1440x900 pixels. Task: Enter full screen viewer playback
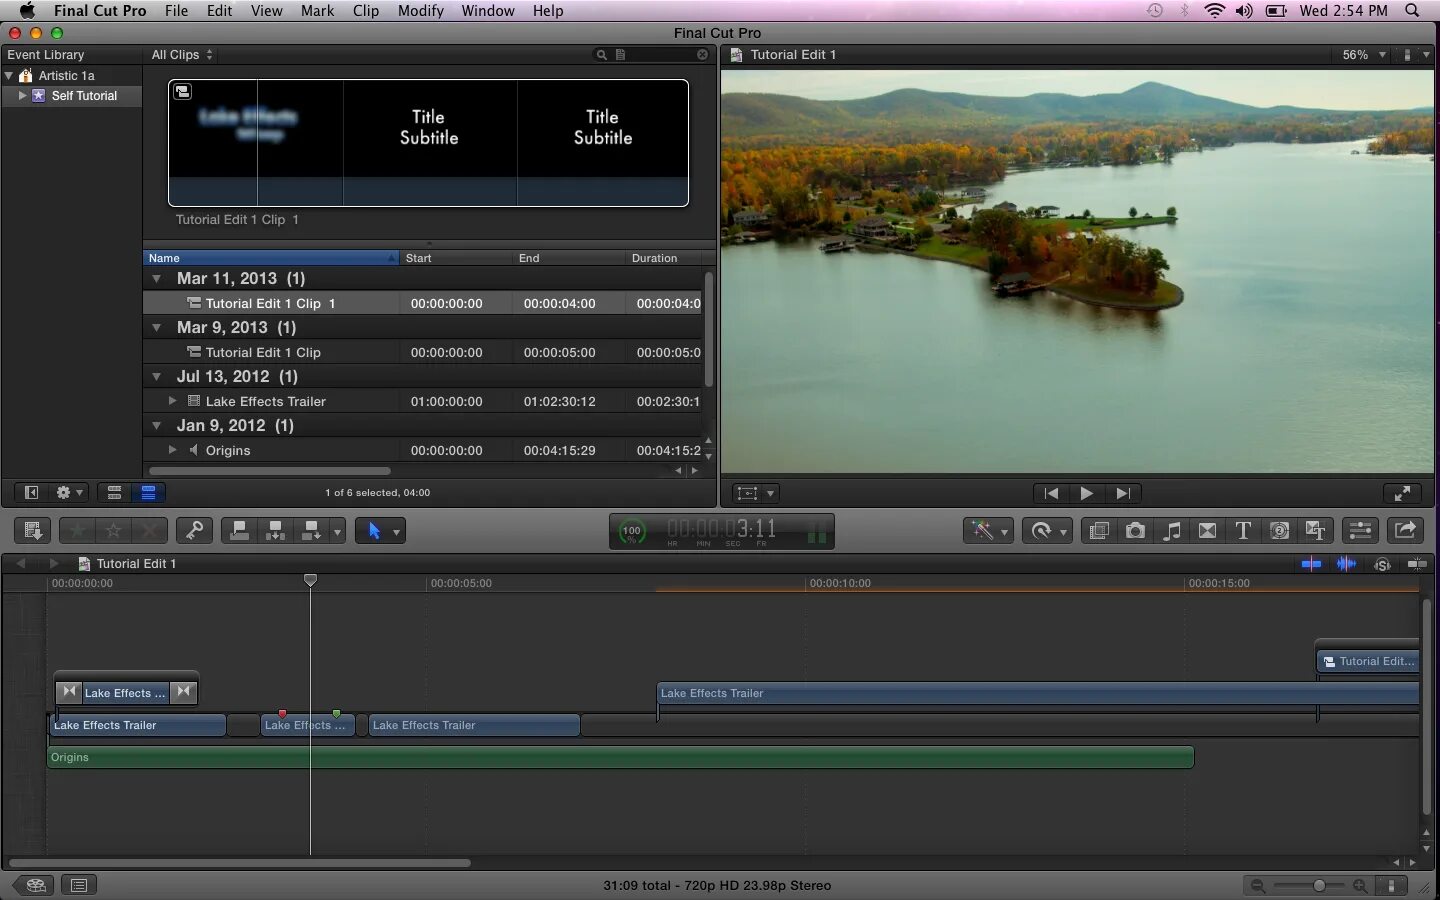tap(1402, 493)
